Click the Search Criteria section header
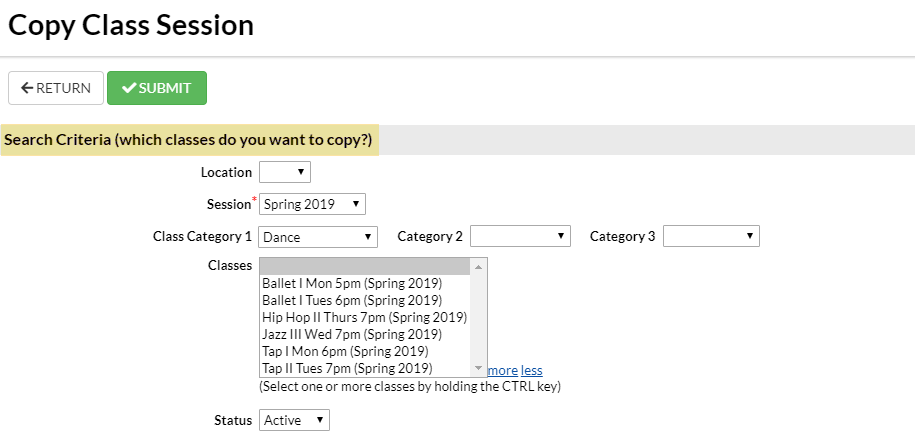Viewport: 915px width, 438px height. [188, 140]
